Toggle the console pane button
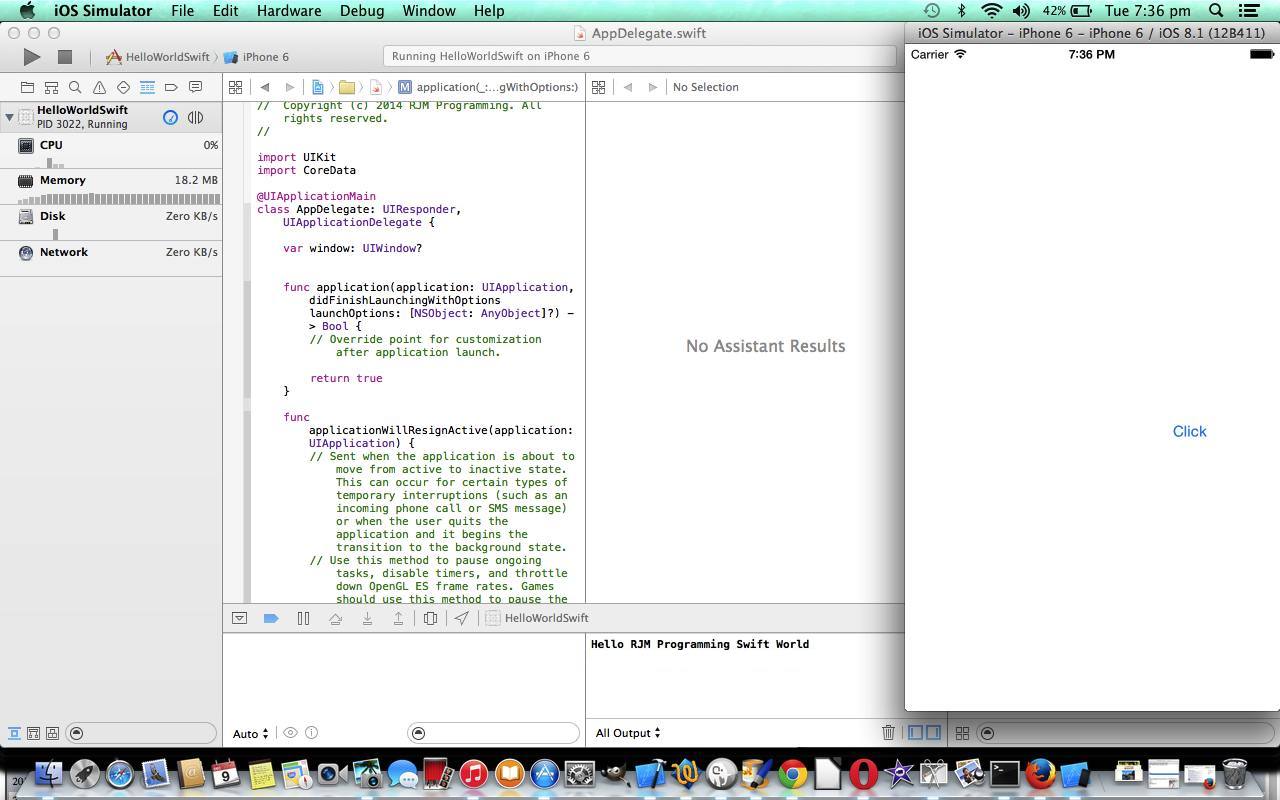 933,733
